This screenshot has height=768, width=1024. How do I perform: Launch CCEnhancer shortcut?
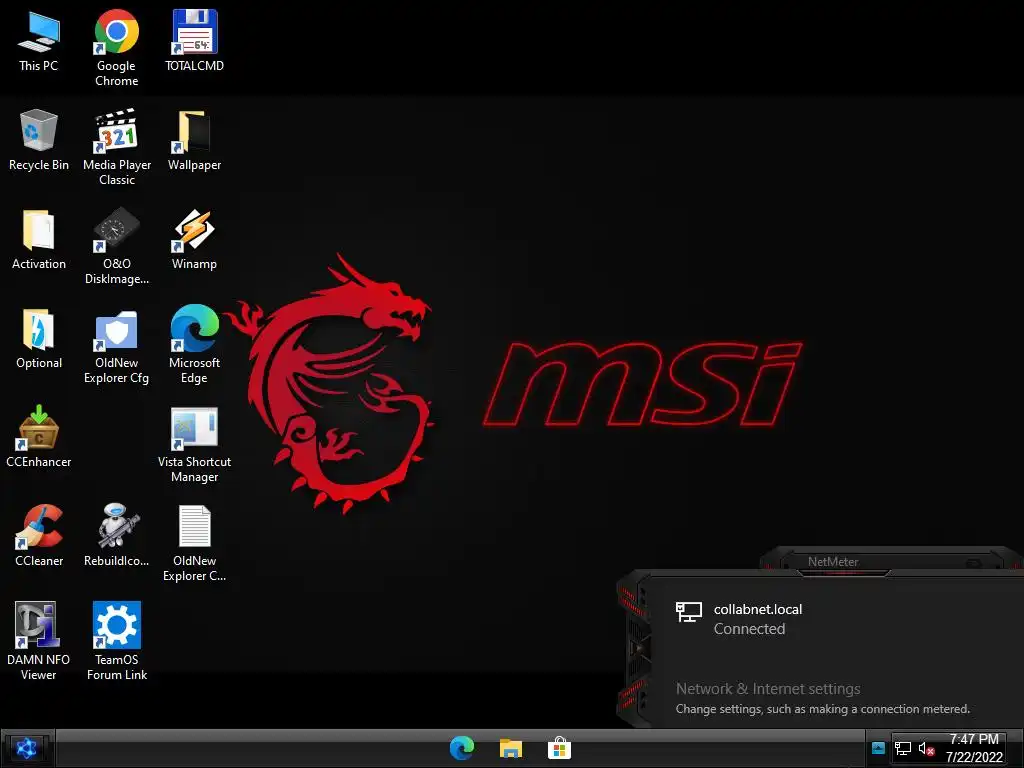pyautogui.click(x=39, y=437)
